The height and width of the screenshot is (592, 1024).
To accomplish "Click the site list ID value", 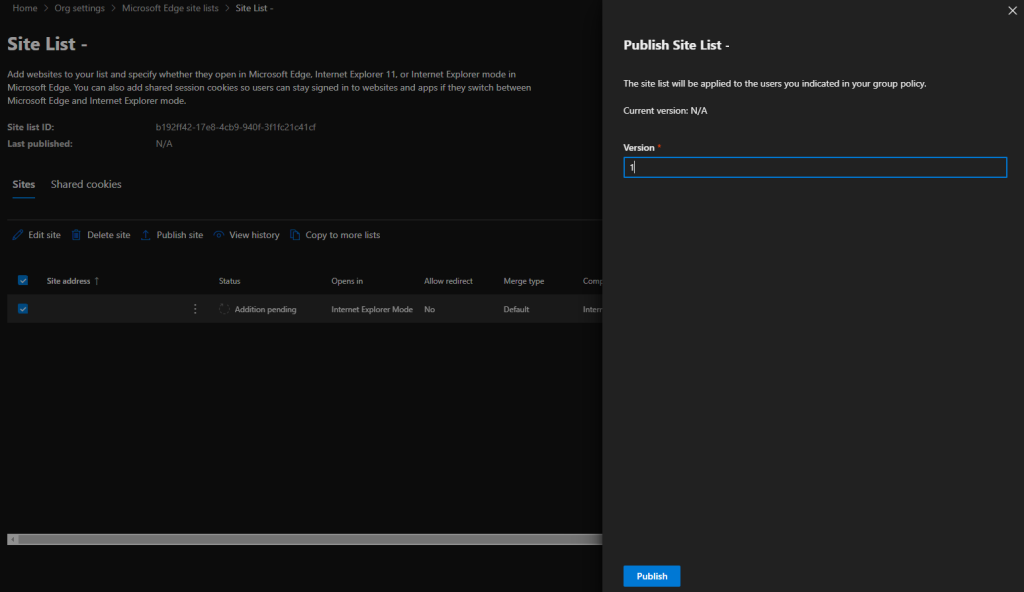I will tap(236, 127).
